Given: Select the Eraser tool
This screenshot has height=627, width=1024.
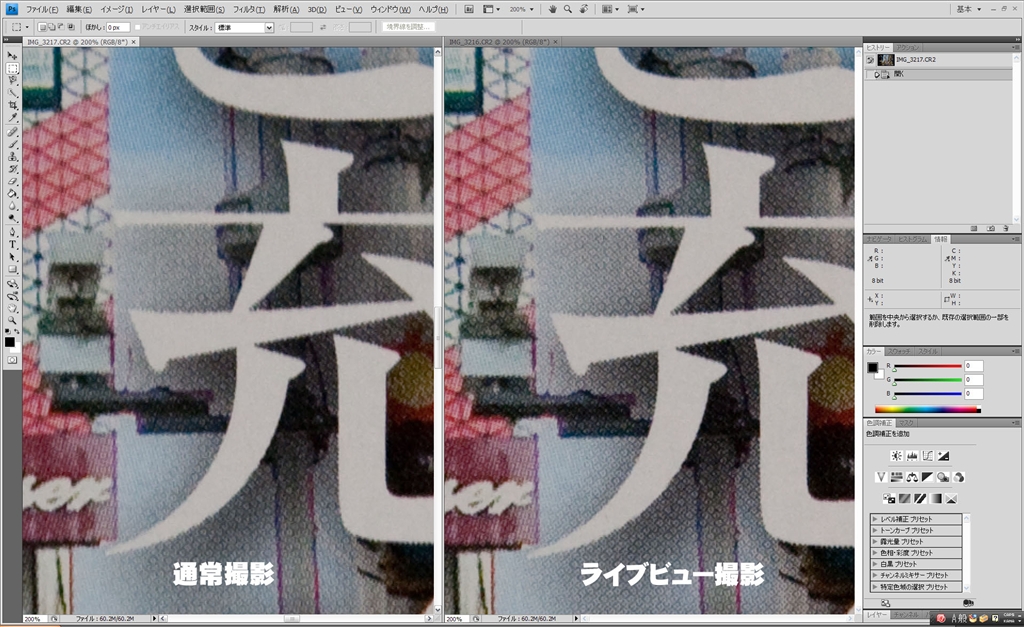Looking at the screenshot, I should 12,182.
